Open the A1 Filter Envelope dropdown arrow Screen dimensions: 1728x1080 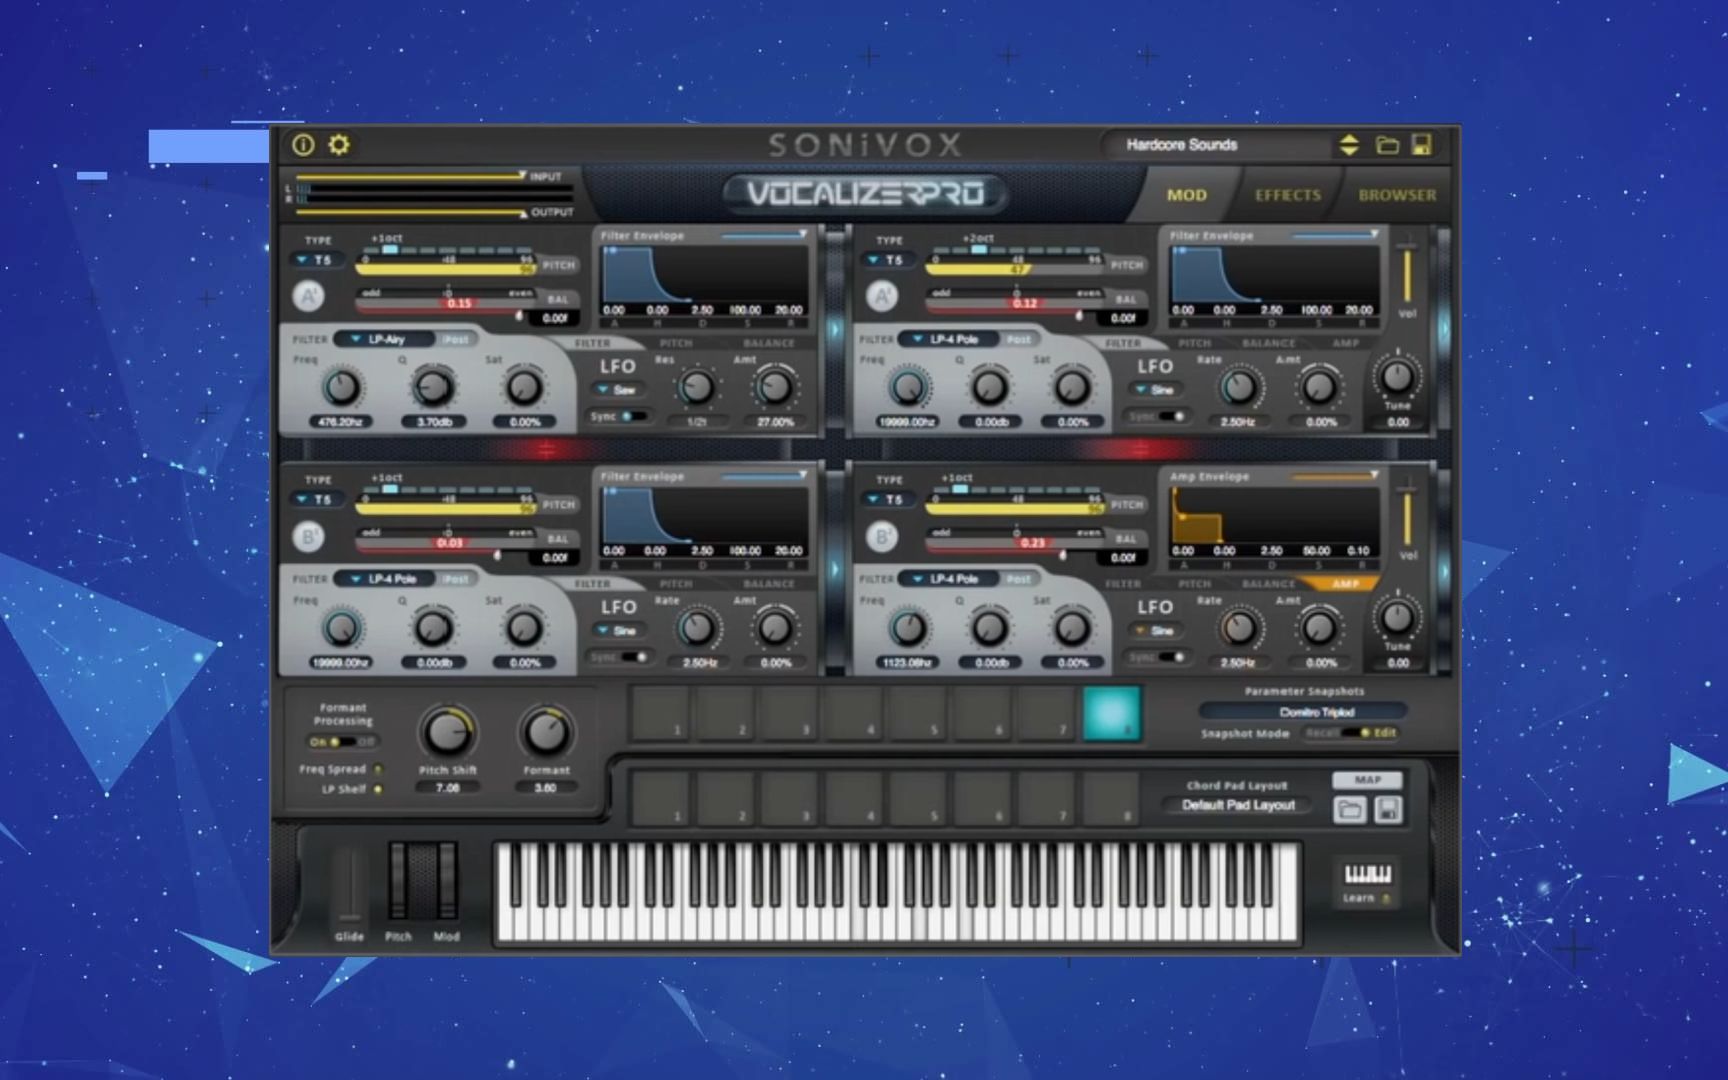[803, 234]
